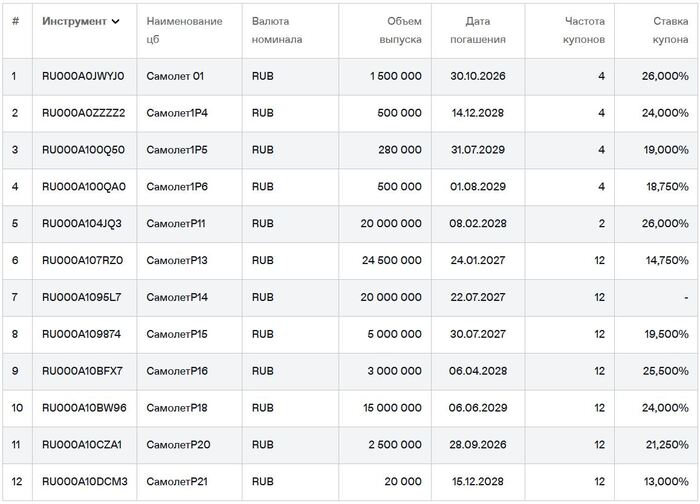Select the Самолет Р13 row name
The width and height of the screenshot is (700, 504).
pos(177,261)
